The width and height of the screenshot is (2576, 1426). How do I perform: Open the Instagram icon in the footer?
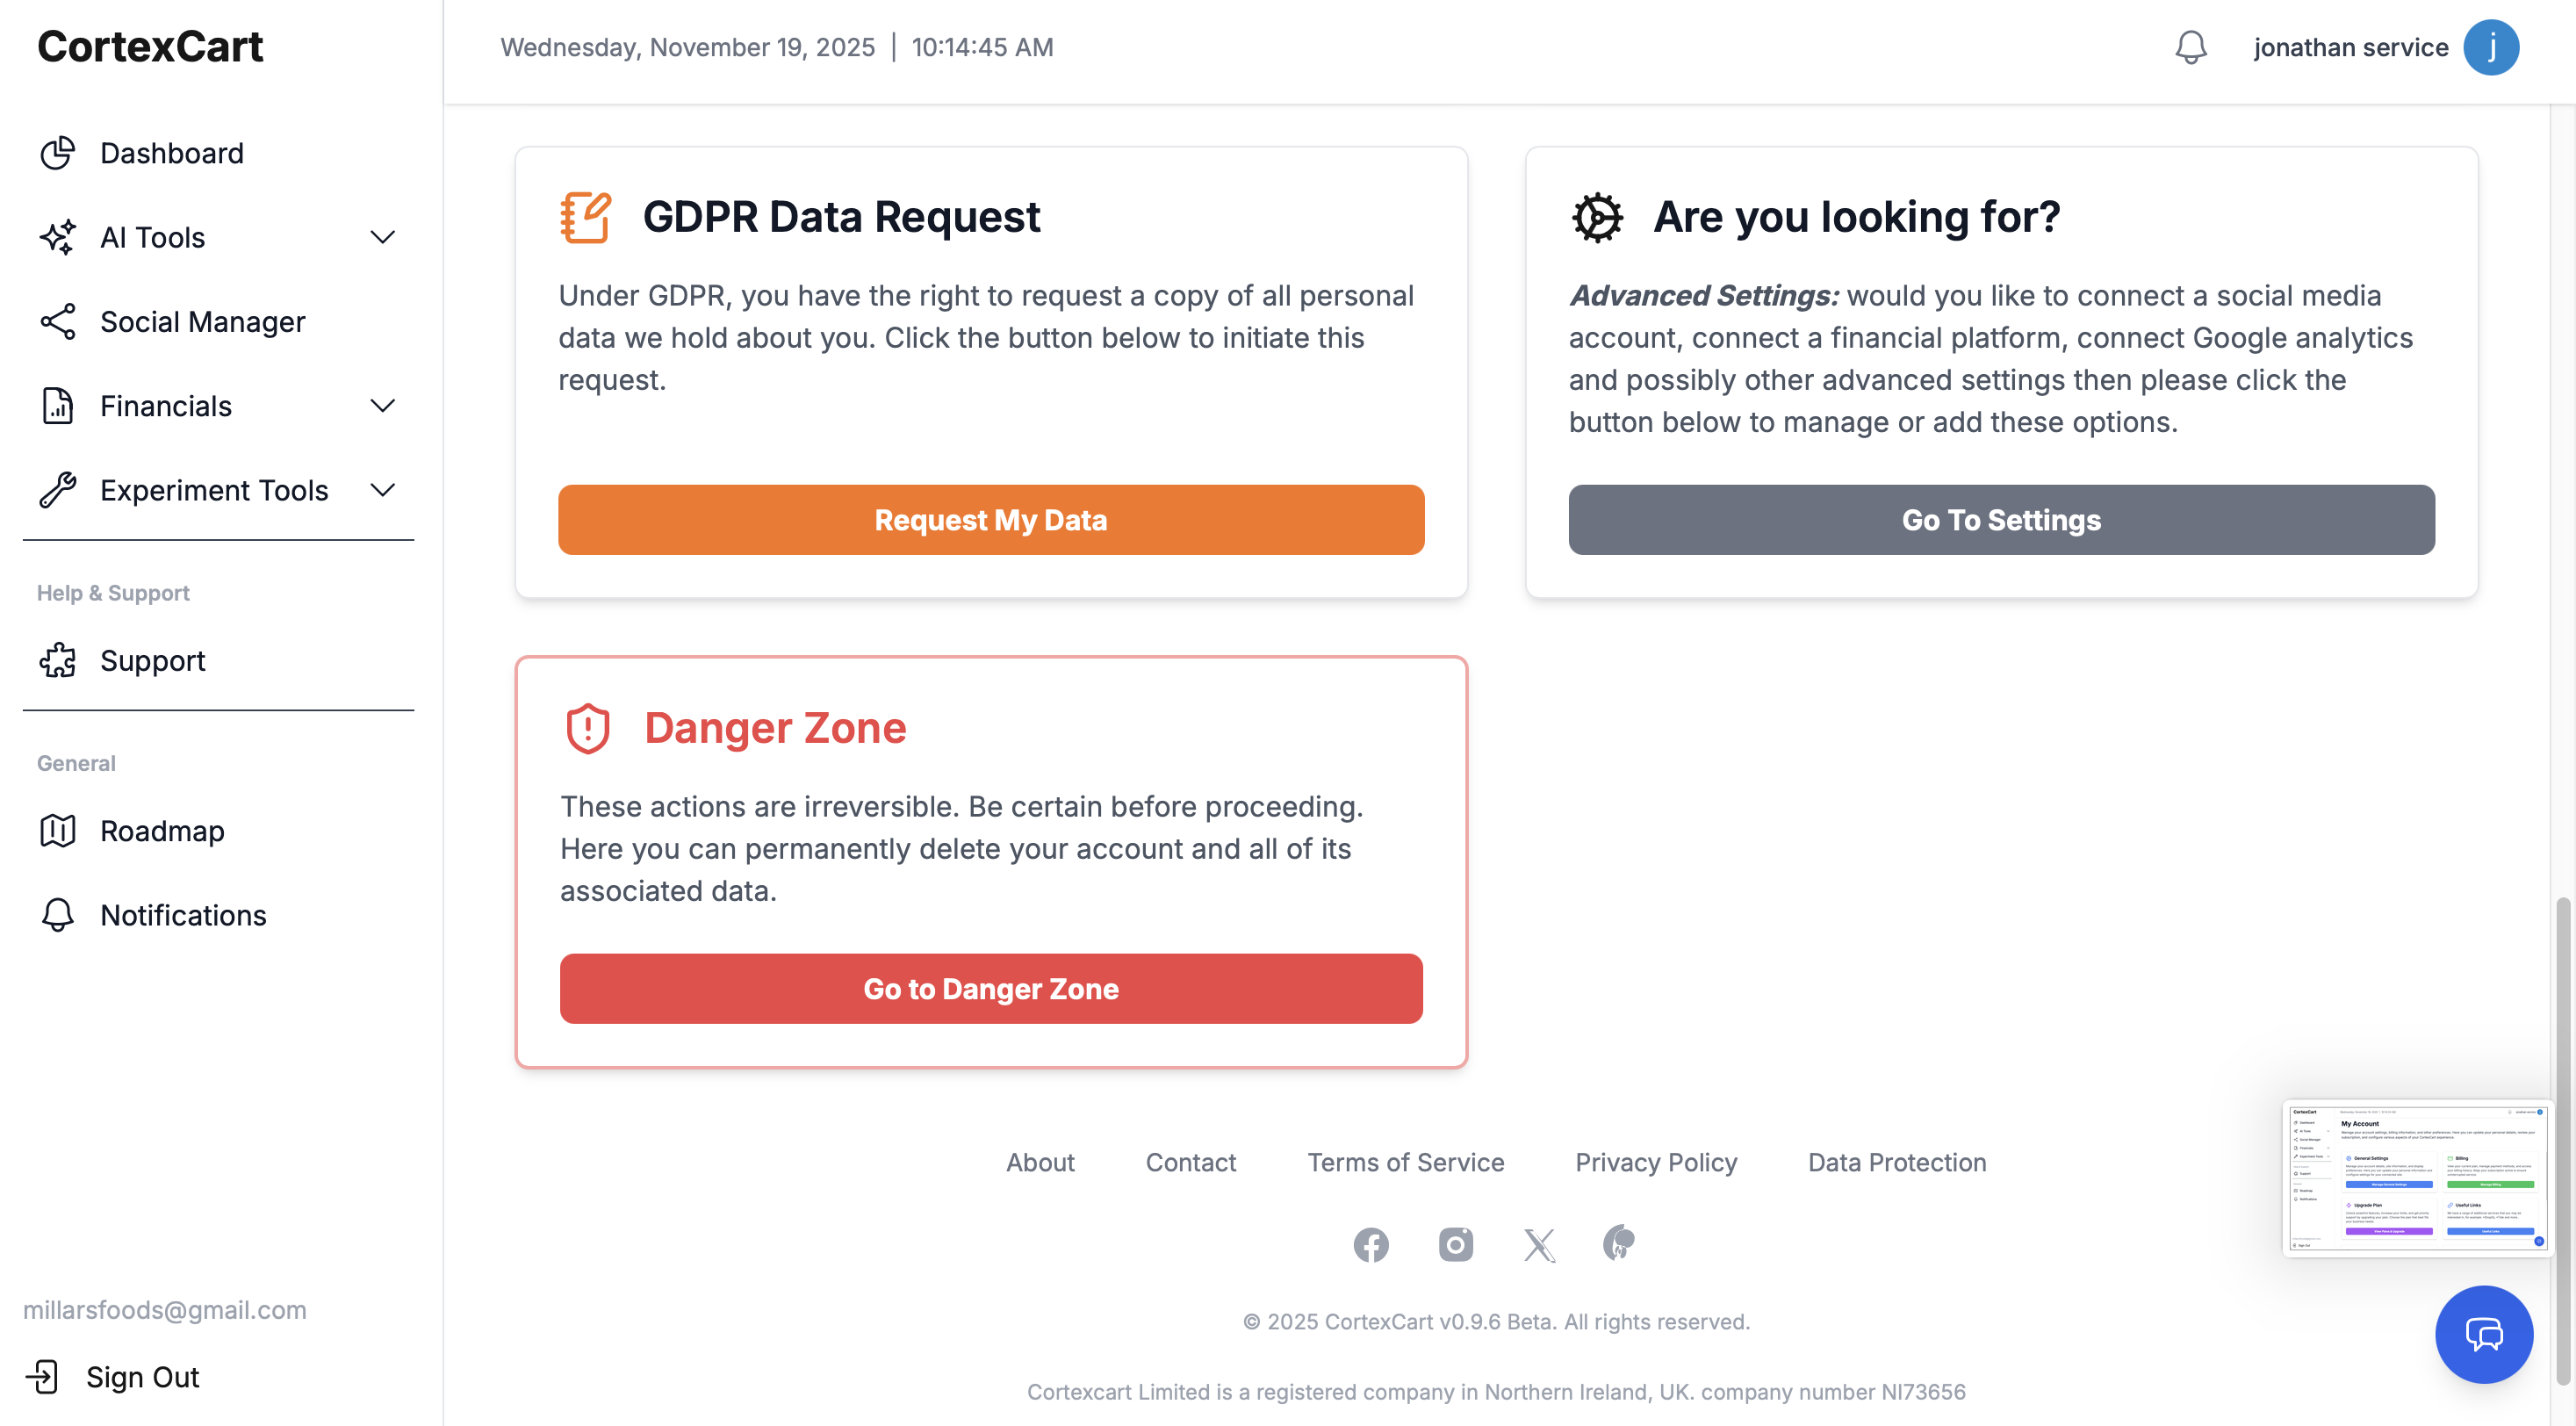(1455, 1245)
